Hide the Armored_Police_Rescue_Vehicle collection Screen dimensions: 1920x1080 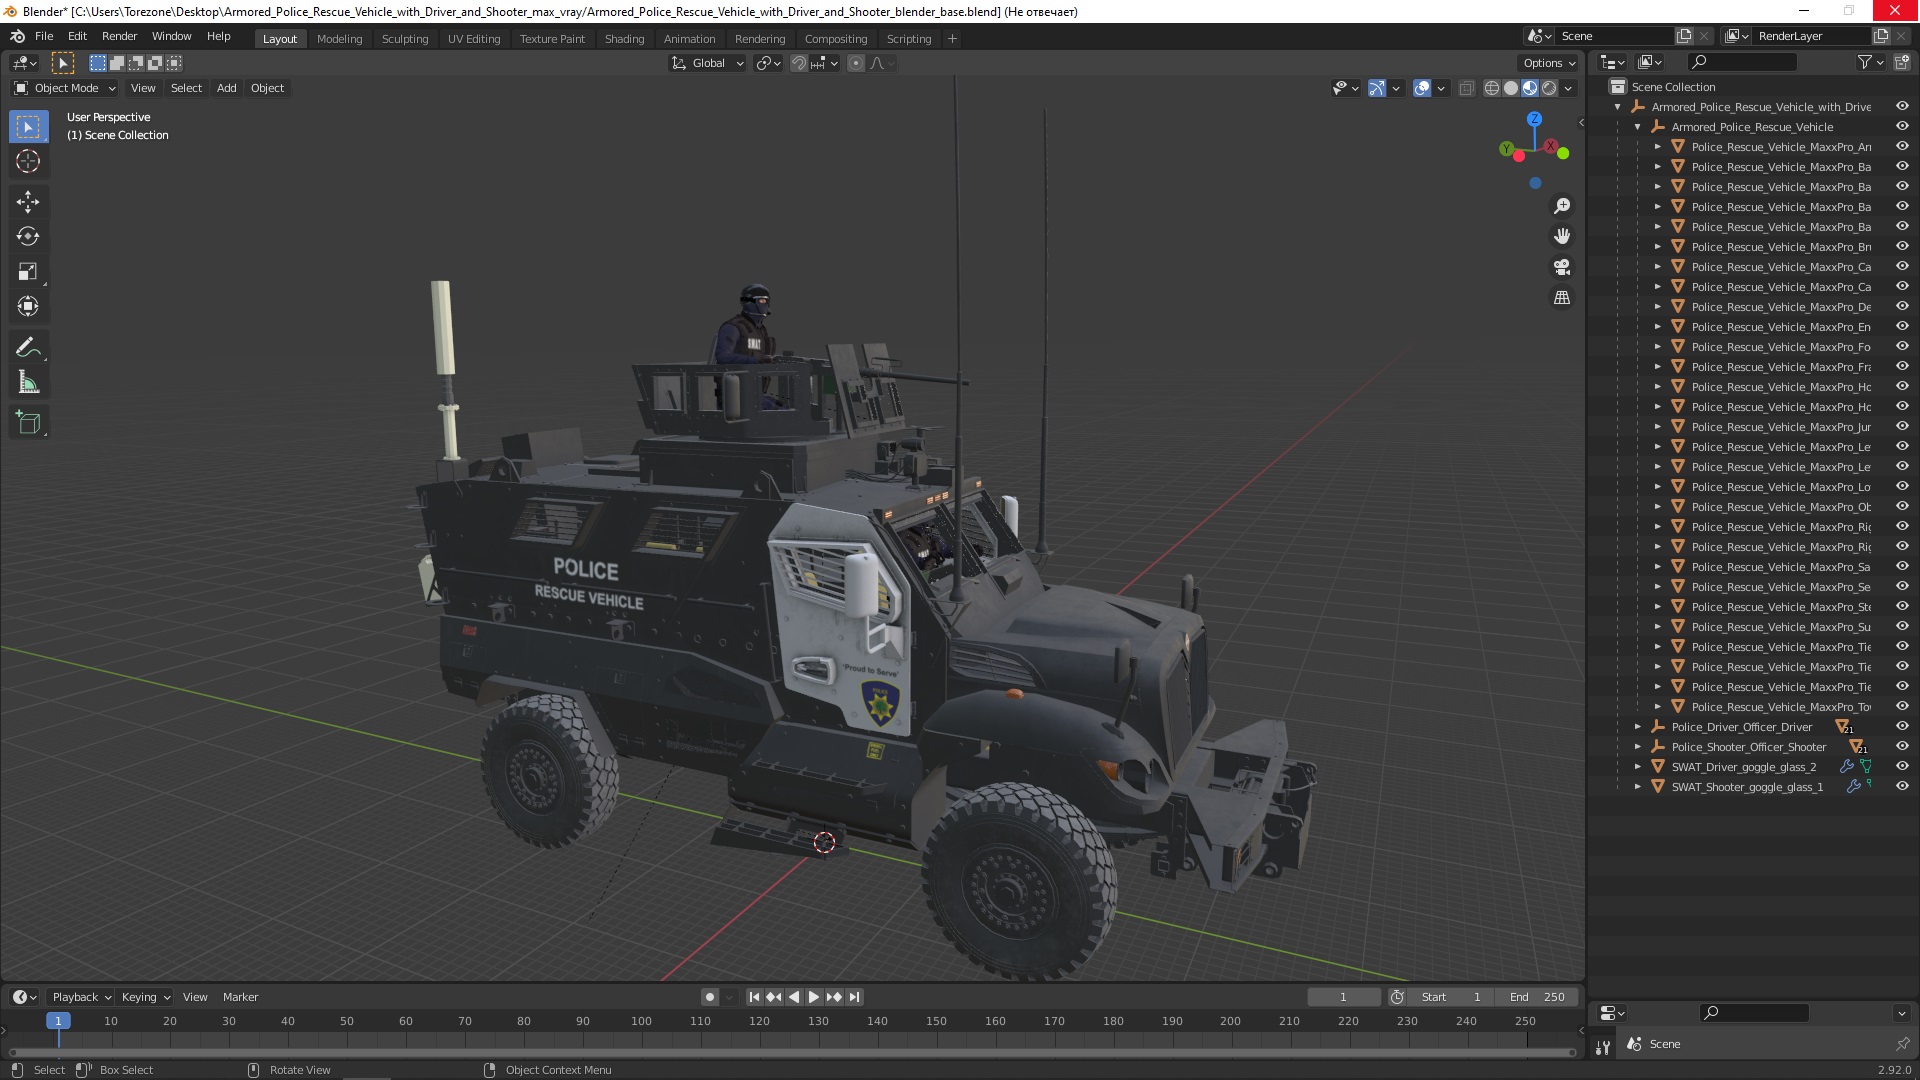pyautogui.click(x=1902, y=127)
